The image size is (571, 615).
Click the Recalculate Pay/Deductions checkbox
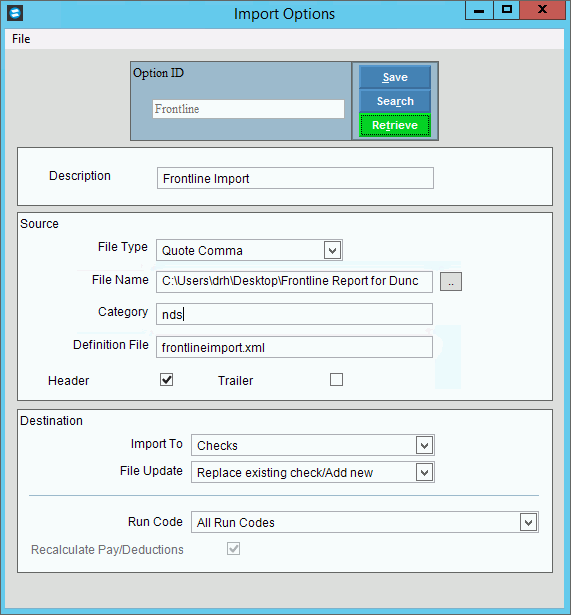(233, 548)
